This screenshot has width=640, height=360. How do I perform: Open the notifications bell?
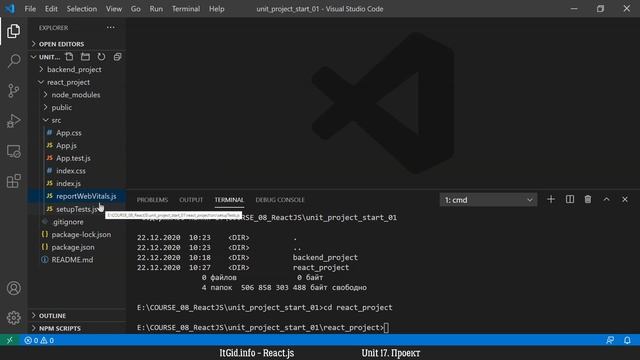pos(627,340)
